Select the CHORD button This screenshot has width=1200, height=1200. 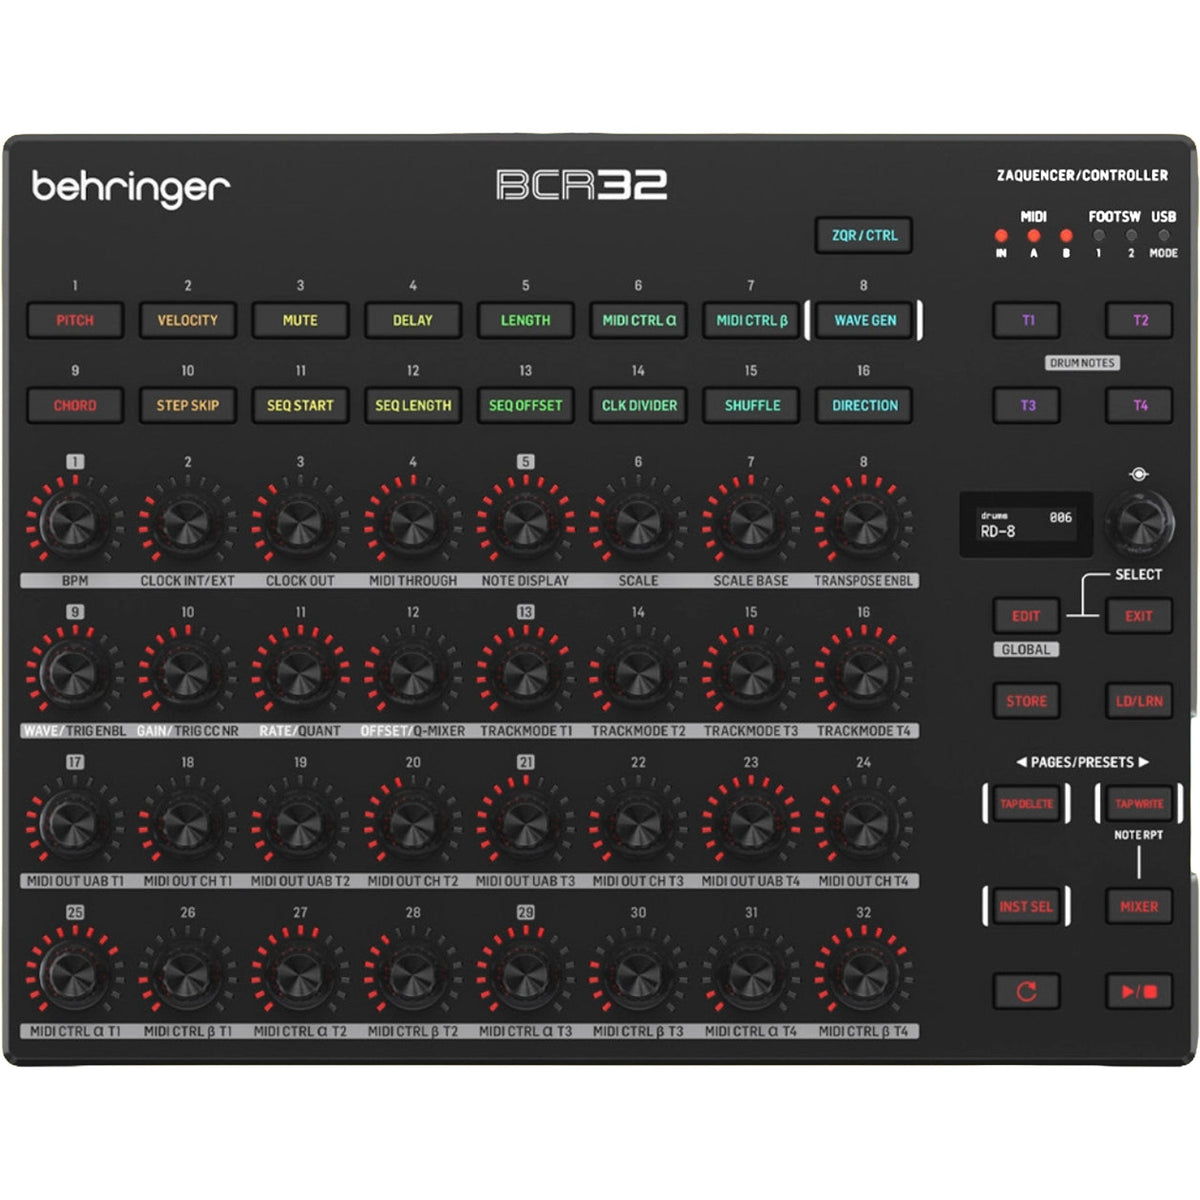pos(75,405)
